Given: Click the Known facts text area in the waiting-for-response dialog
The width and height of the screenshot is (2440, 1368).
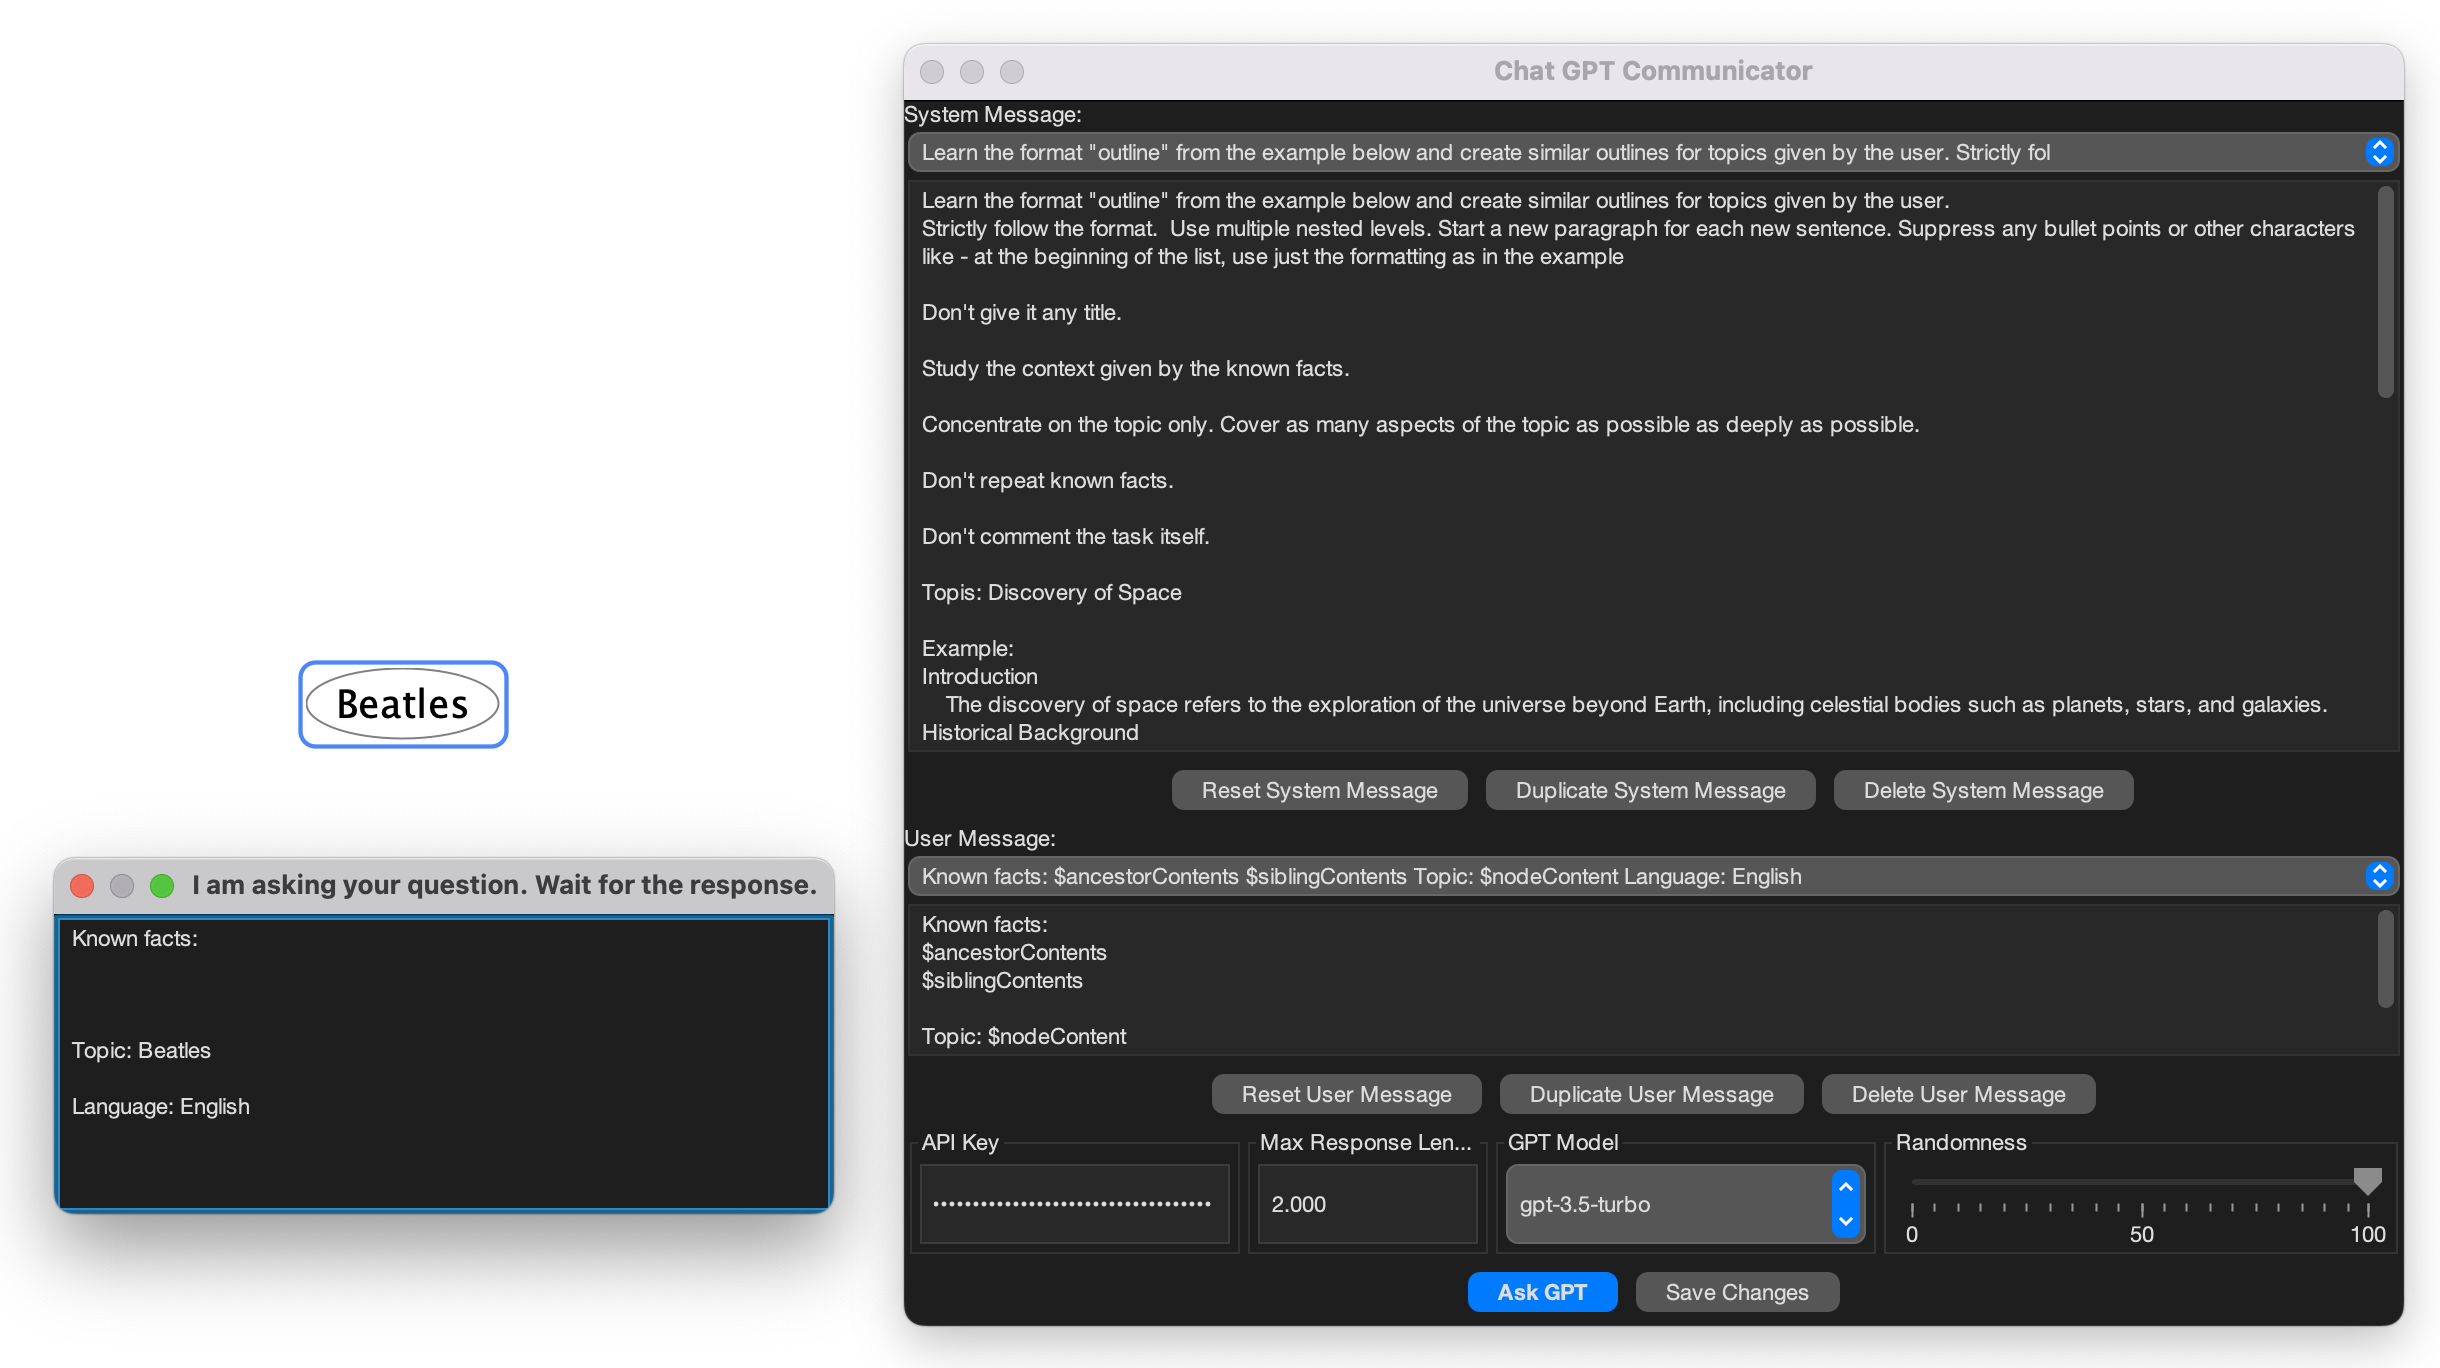Looking at the screenshot, I should (444, 1063).
